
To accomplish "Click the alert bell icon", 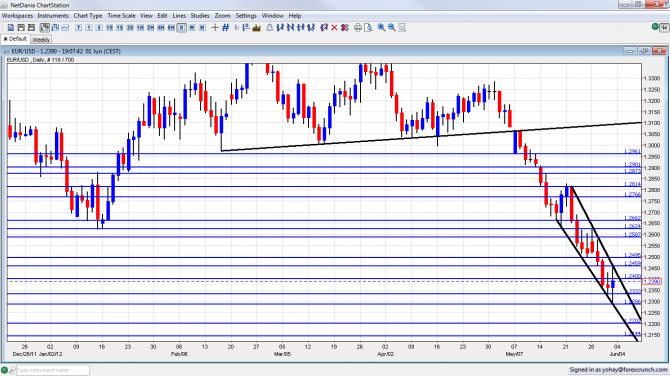I will coord(270,27).
